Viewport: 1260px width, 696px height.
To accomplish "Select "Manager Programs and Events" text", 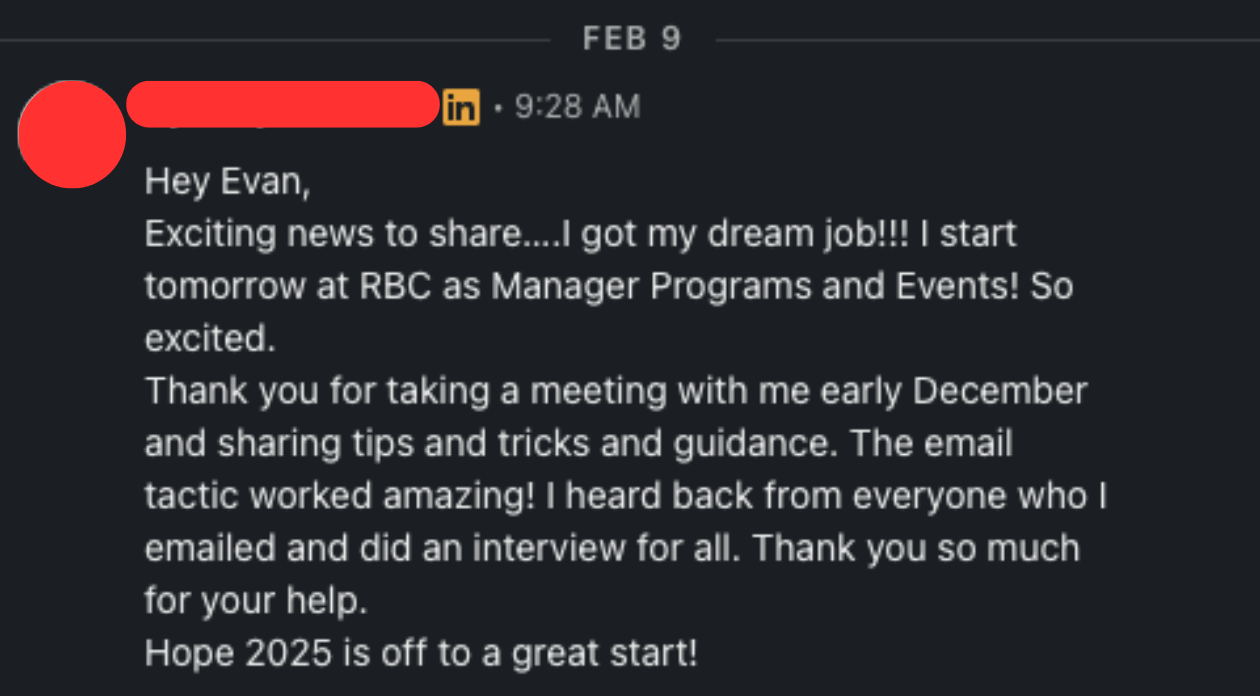I will click(754, 287).
